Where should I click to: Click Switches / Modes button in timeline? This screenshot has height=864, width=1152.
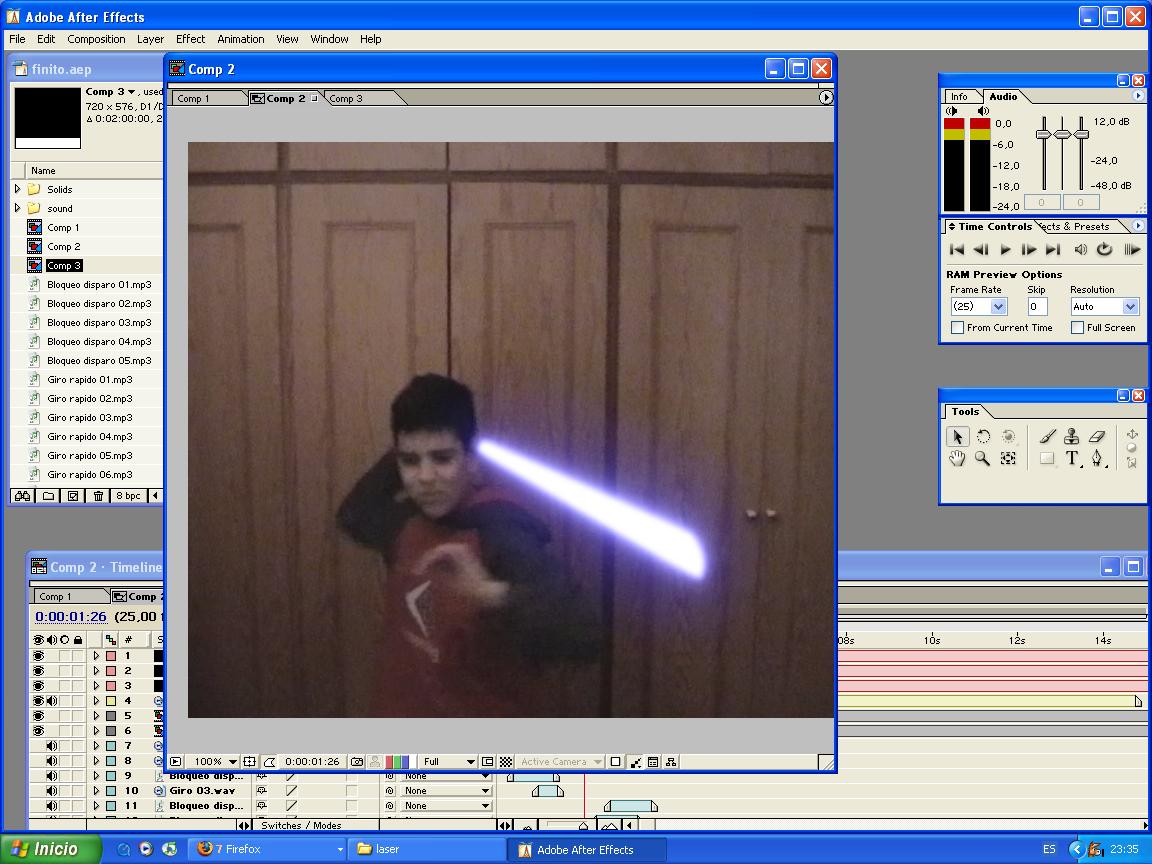(301, 825)
